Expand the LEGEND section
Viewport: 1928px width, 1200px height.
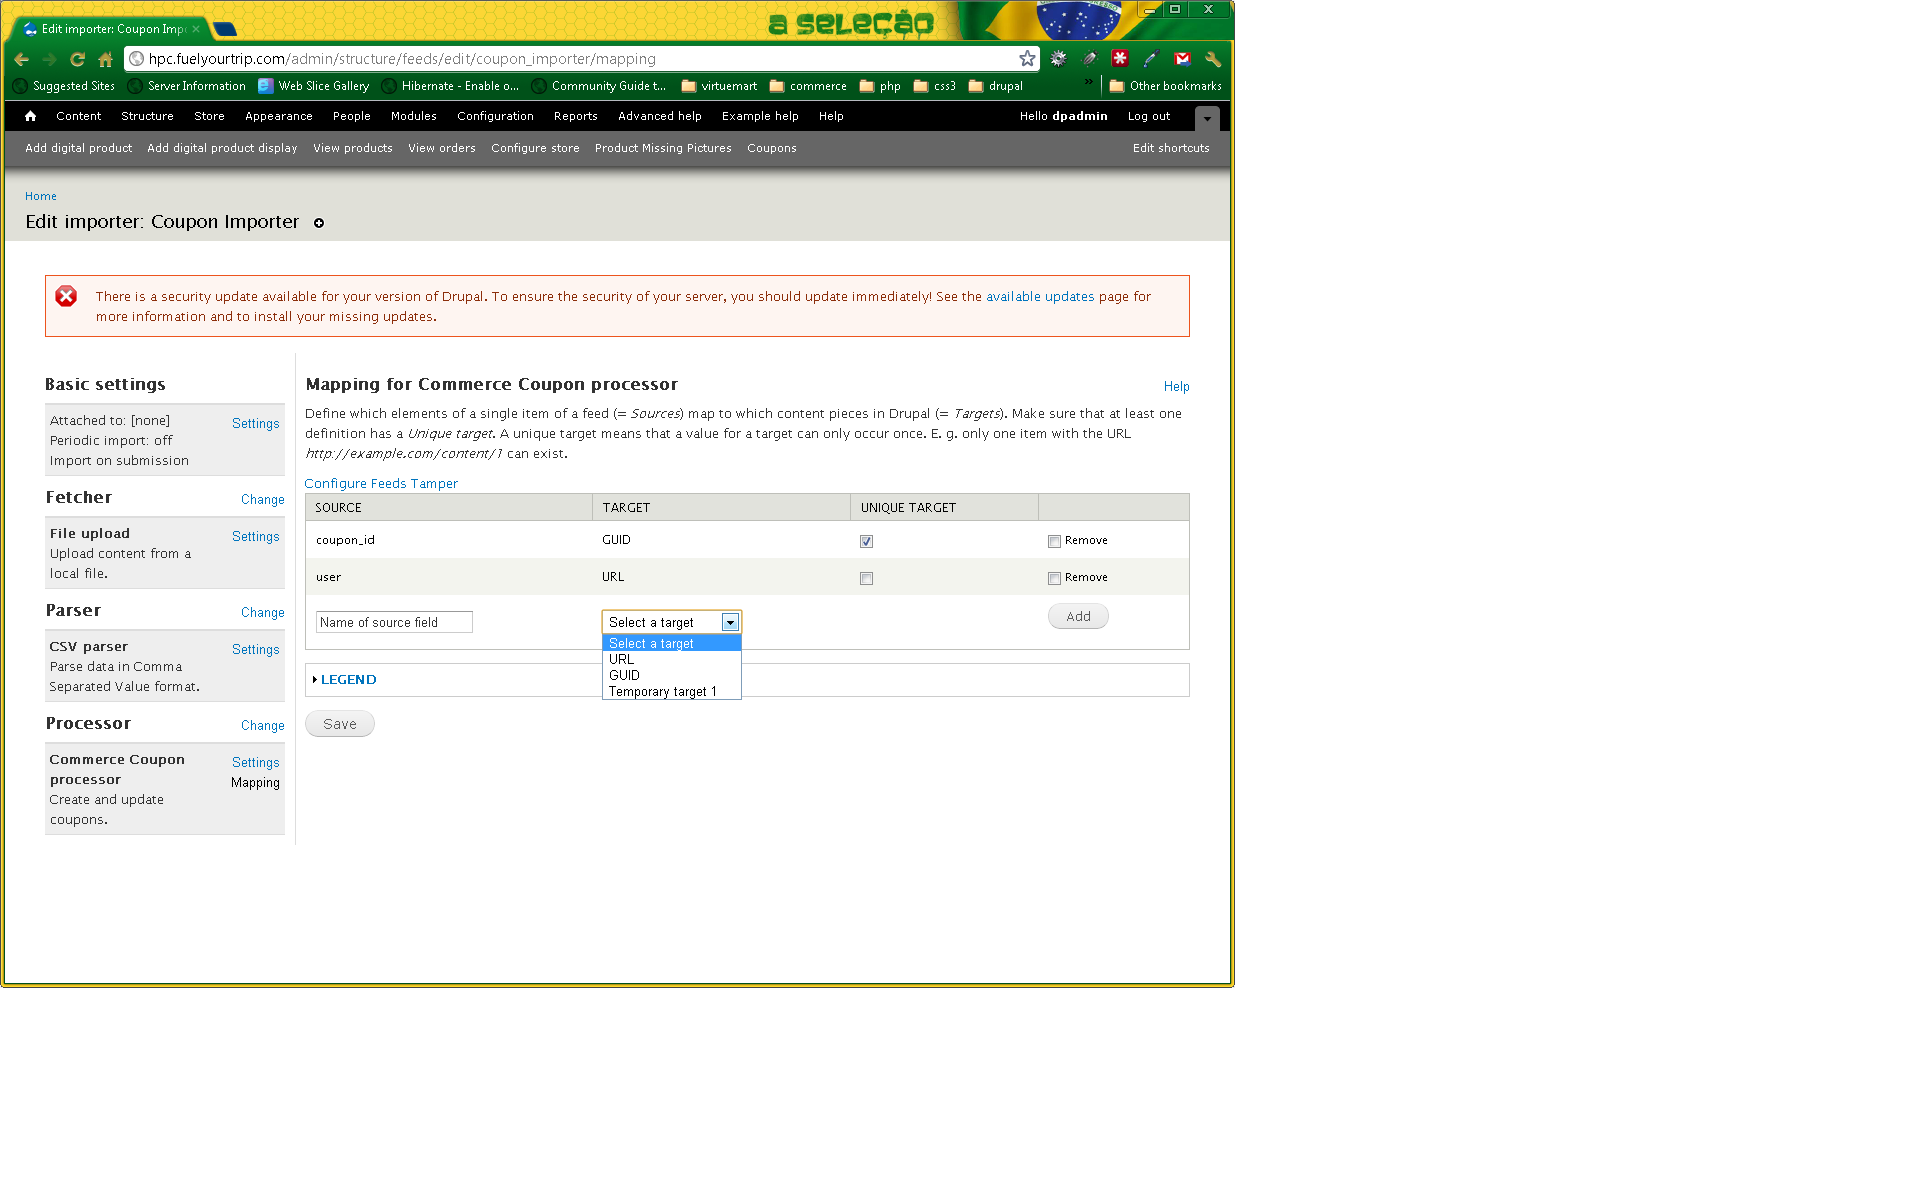click(348, 680)
